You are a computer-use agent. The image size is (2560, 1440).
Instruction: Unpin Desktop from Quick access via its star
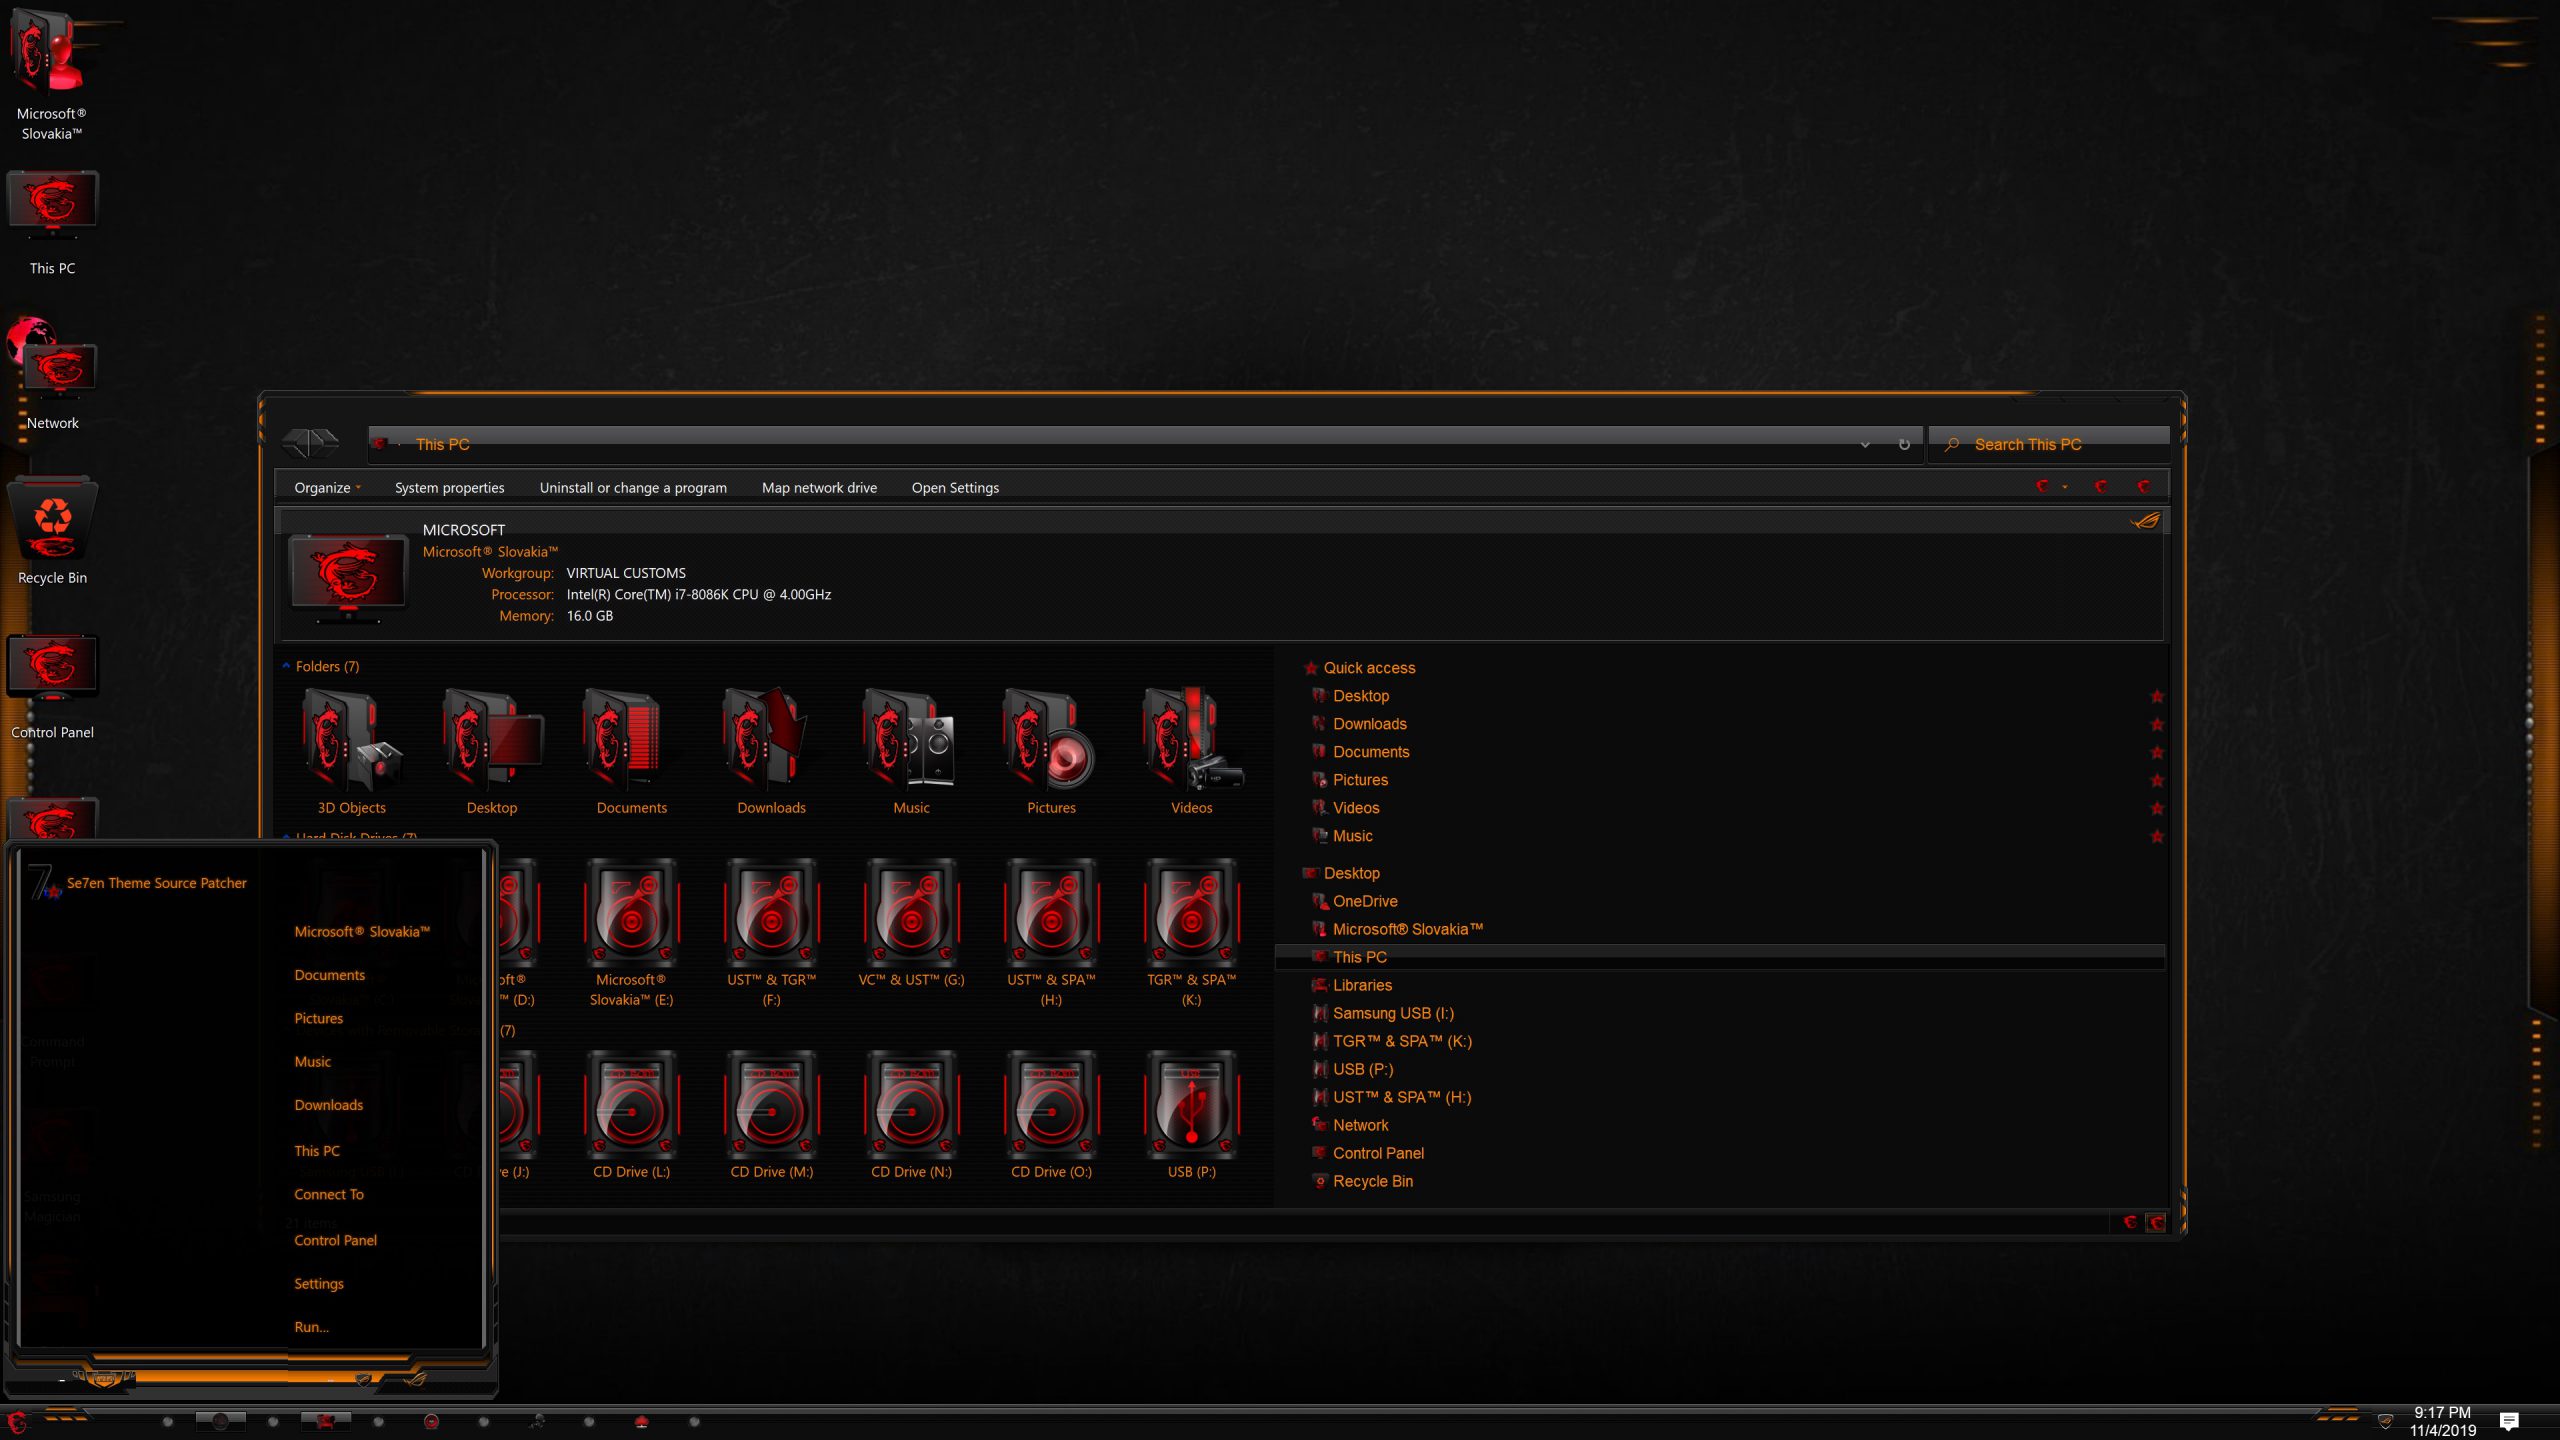[2156, 696]
